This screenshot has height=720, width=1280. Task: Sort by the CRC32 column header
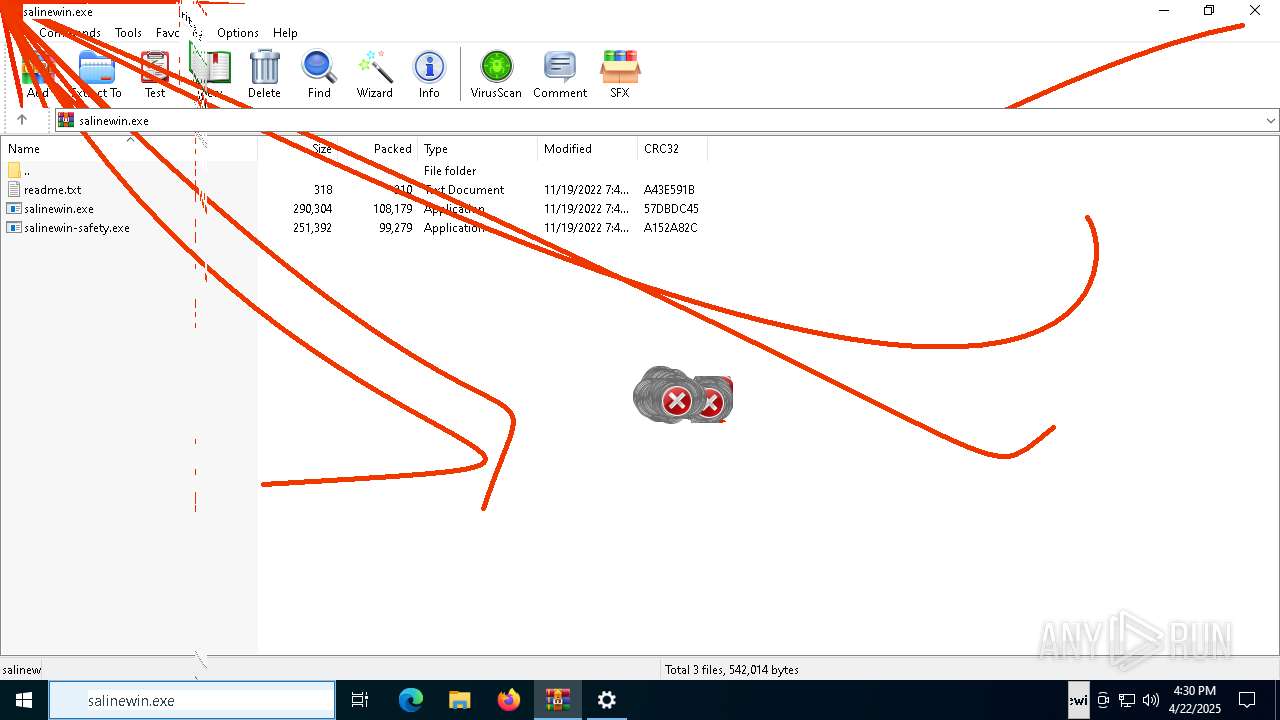pos(673,149)
